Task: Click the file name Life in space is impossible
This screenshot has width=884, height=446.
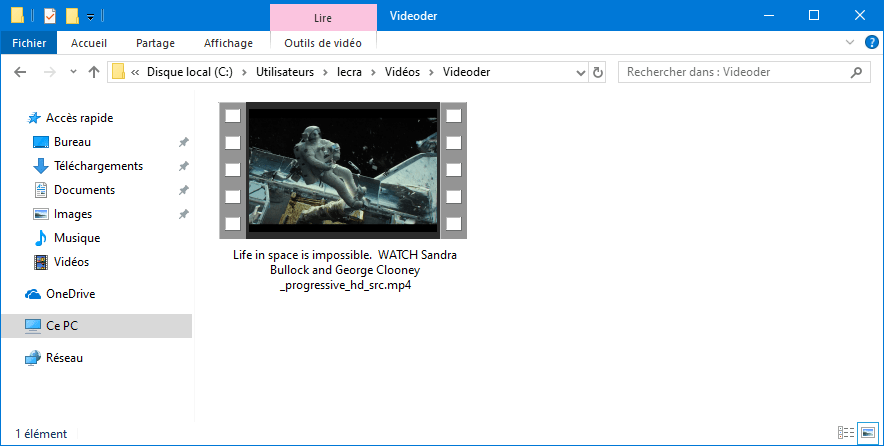Action: [344, 270]
